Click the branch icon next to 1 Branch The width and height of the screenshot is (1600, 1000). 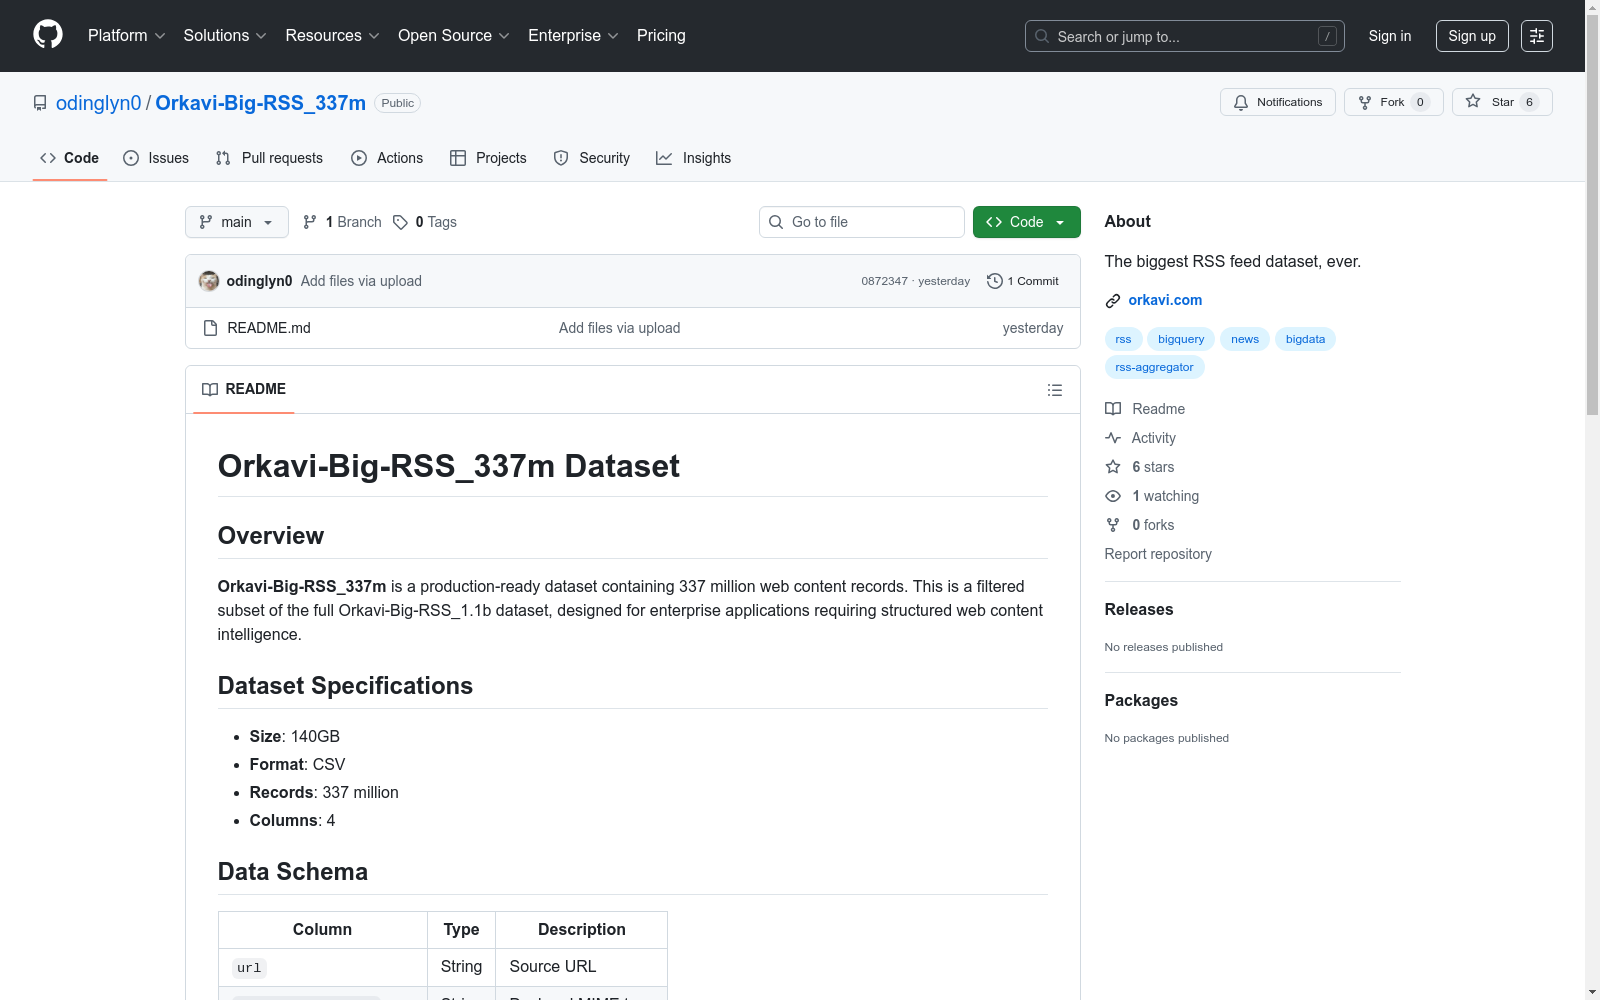[310, 222]
